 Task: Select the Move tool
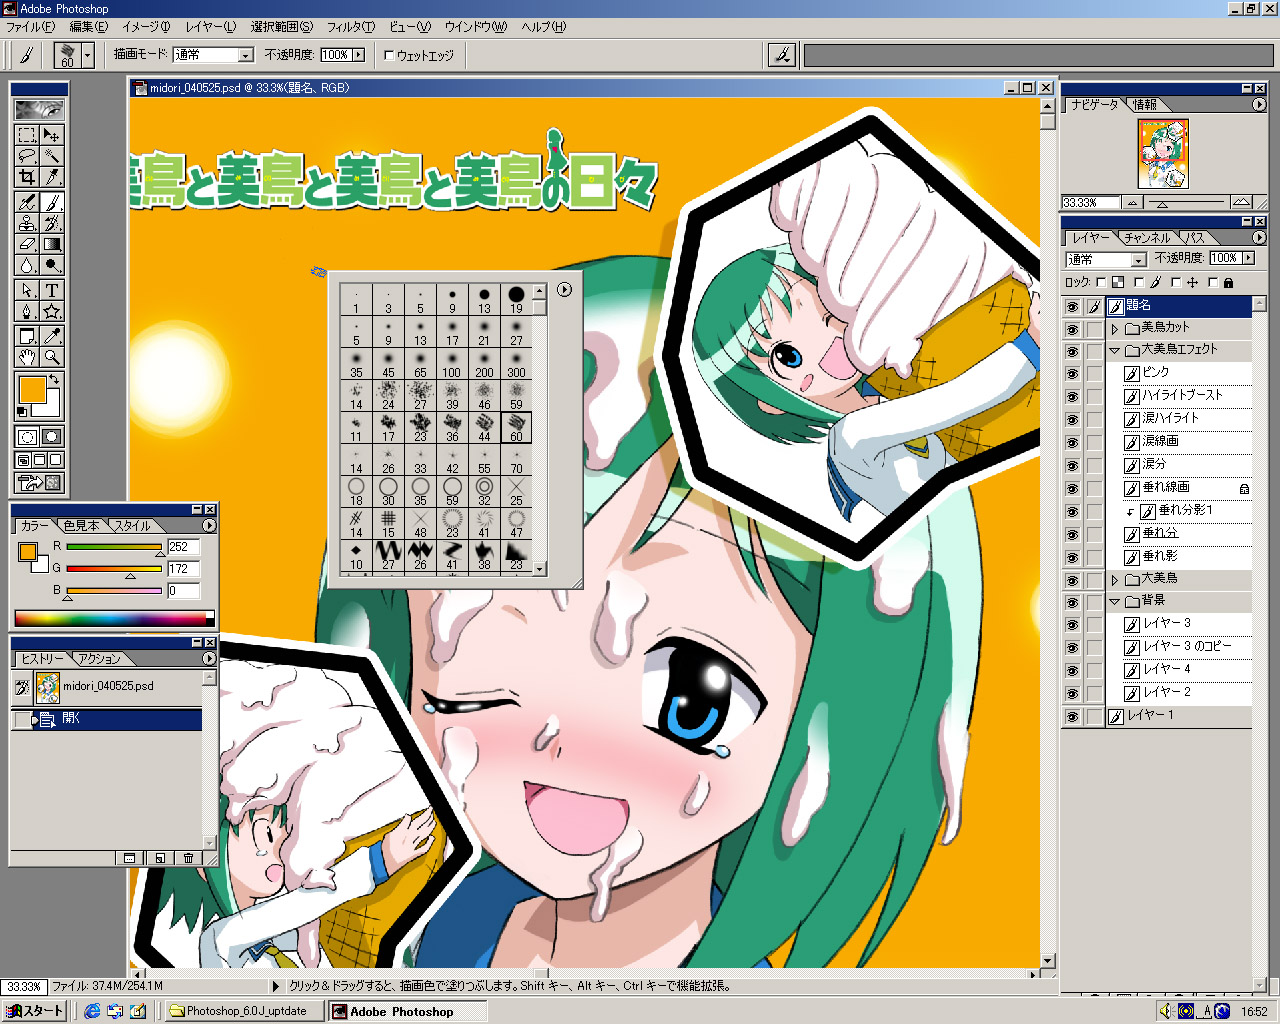point(52,134)
